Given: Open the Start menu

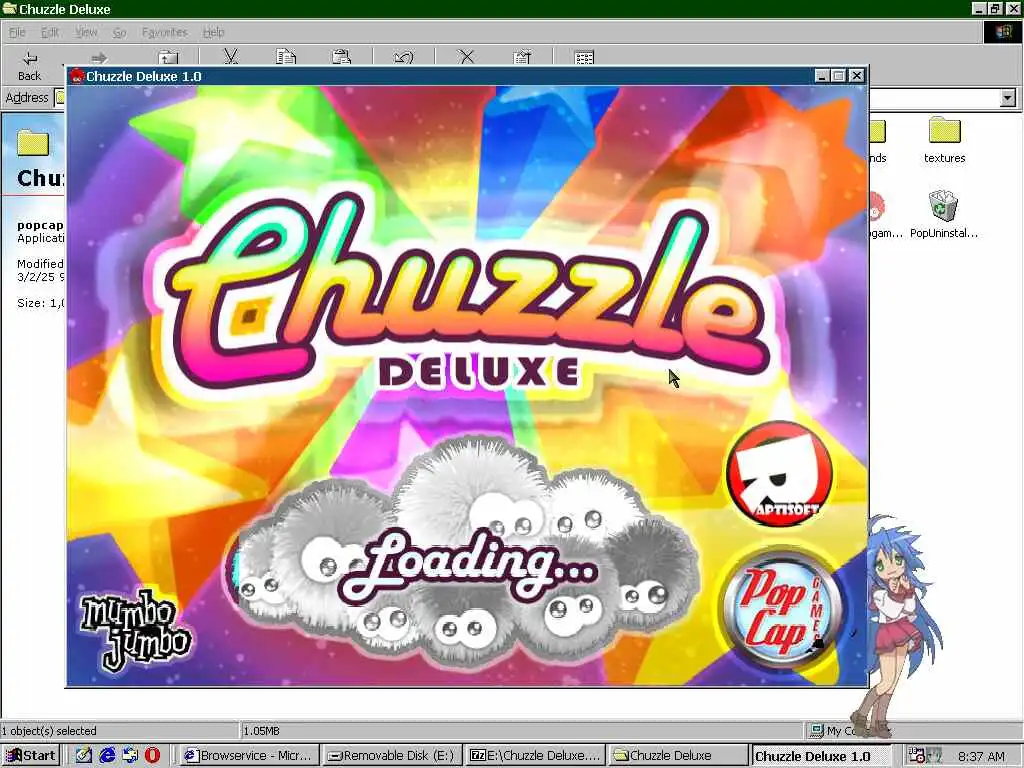Looking at the screenshot, I should click(x=31, y=756).
